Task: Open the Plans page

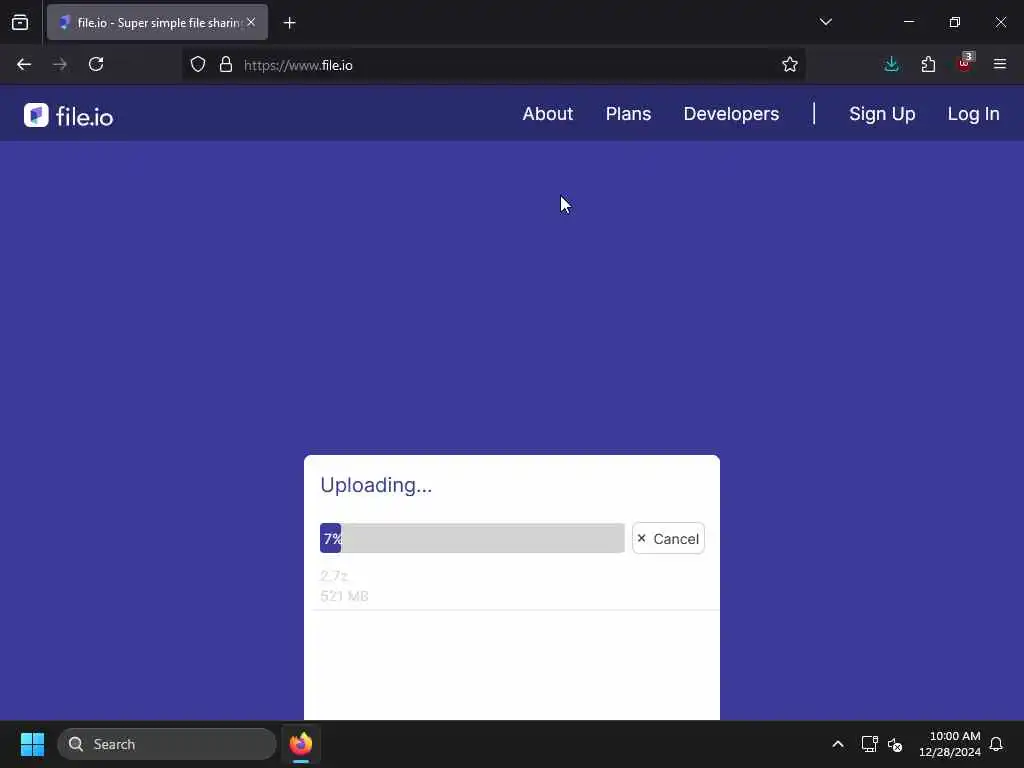Action: [x=628, y=114]
